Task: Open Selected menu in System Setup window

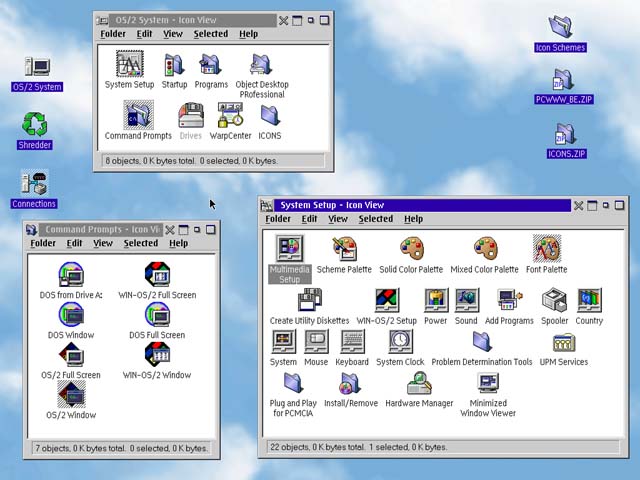Action: point(376,219)
